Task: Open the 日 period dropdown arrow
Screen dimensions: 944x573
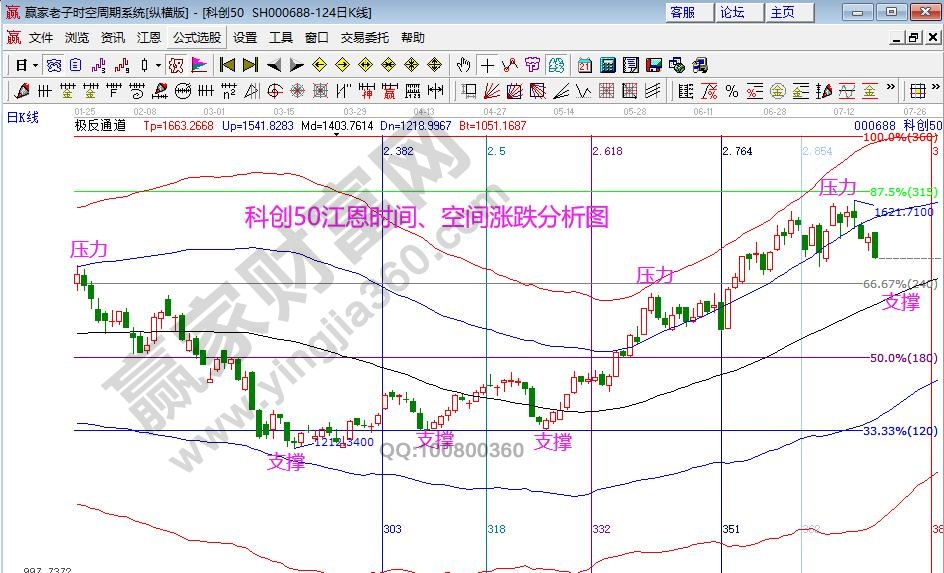Action: 35,65
